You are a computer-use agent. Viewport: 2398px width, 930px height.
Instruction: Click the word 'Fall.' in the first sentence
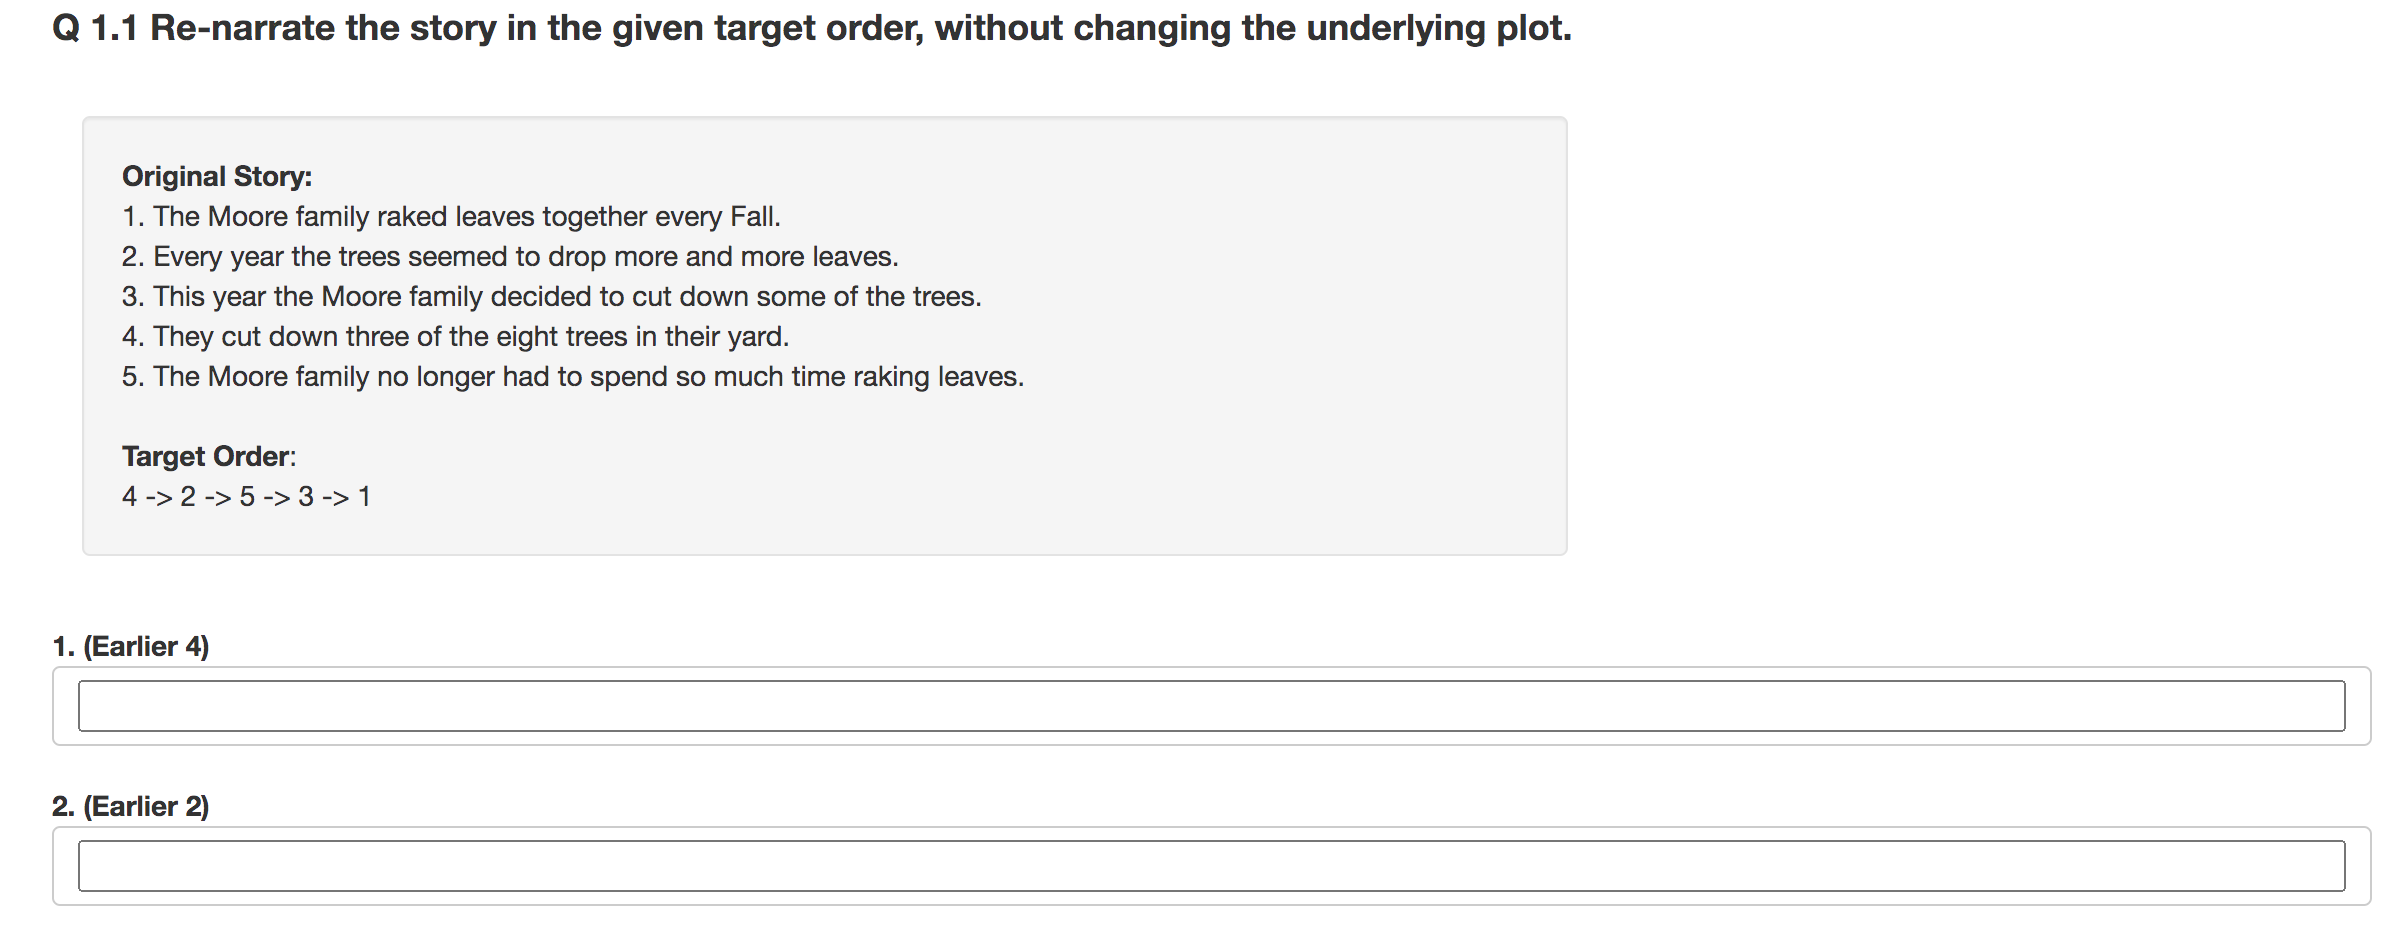pos(755,217)
